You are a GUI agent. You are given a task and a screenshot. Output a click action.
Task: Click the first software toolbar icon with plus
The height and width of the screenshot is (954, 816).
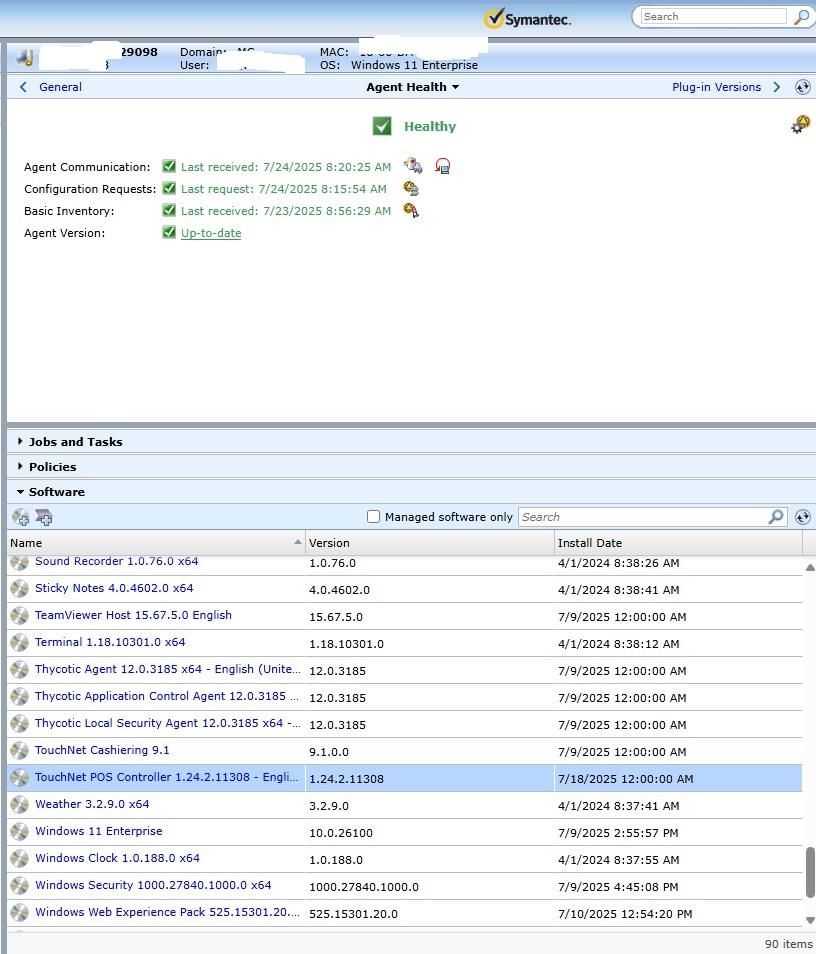pos(21,517)
